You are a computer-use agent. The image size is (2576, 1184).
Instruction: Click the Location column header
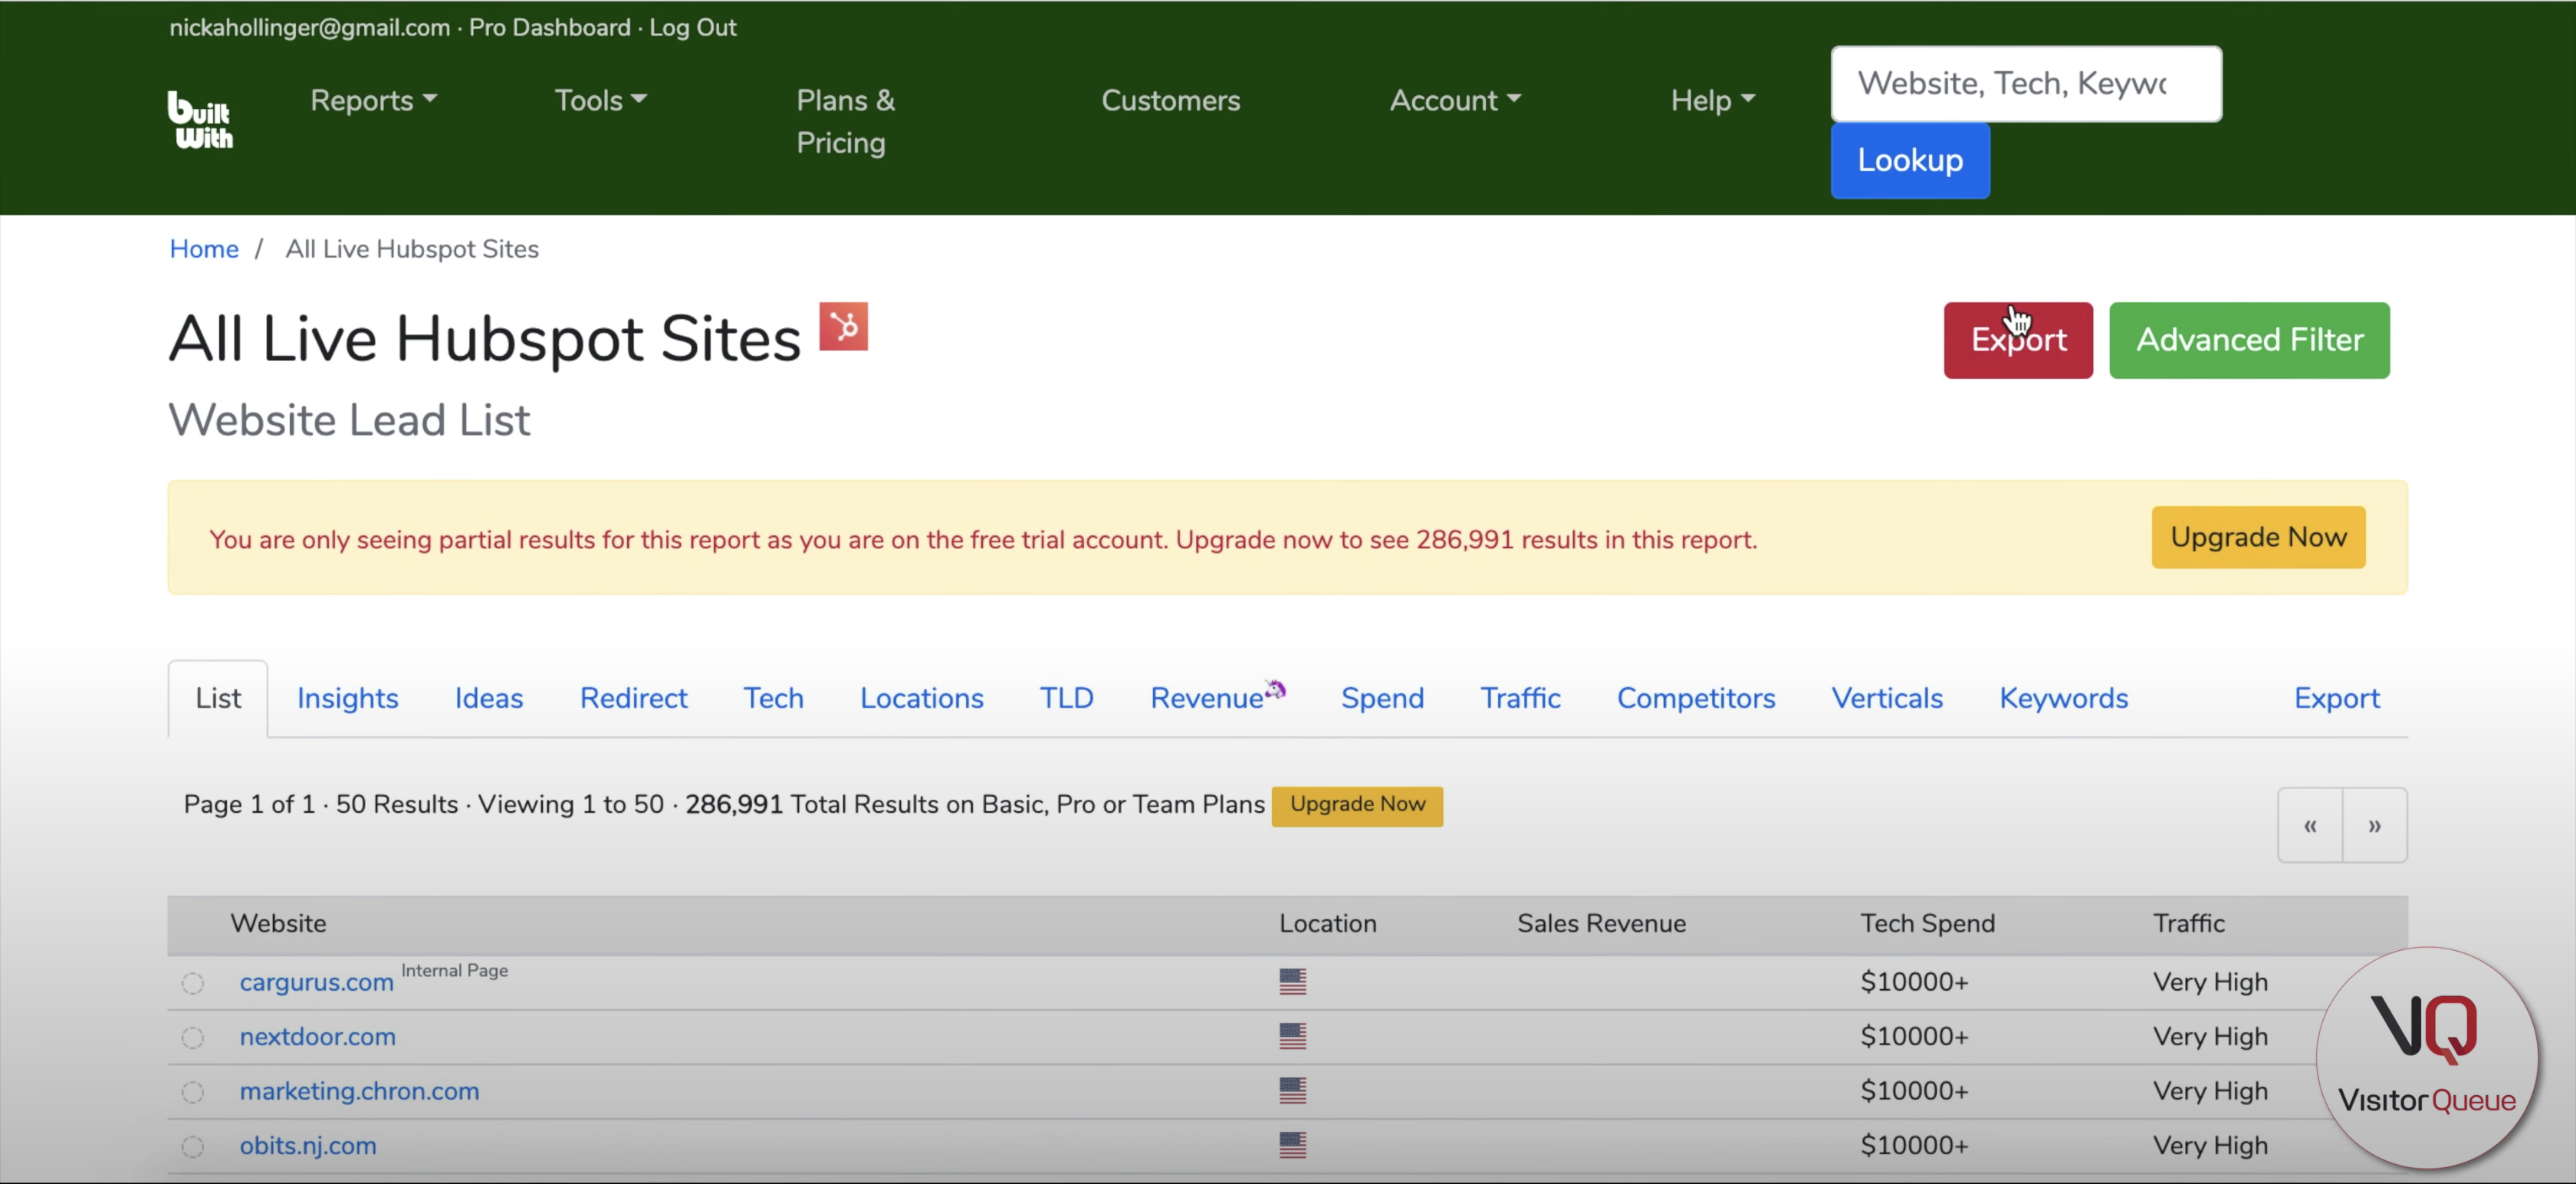[x=1327, y=923]
